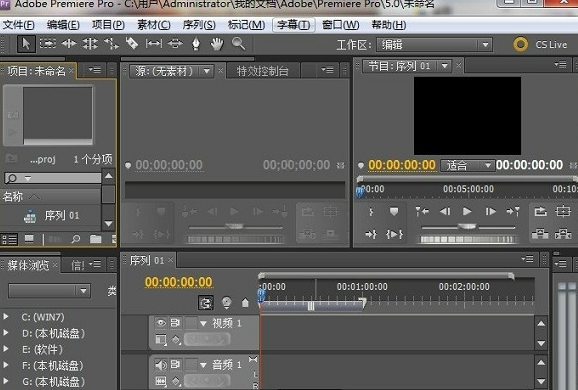Switch to the 媒体浏览 tab
This screenshot has width=578, height=390.
coord(28,265)
